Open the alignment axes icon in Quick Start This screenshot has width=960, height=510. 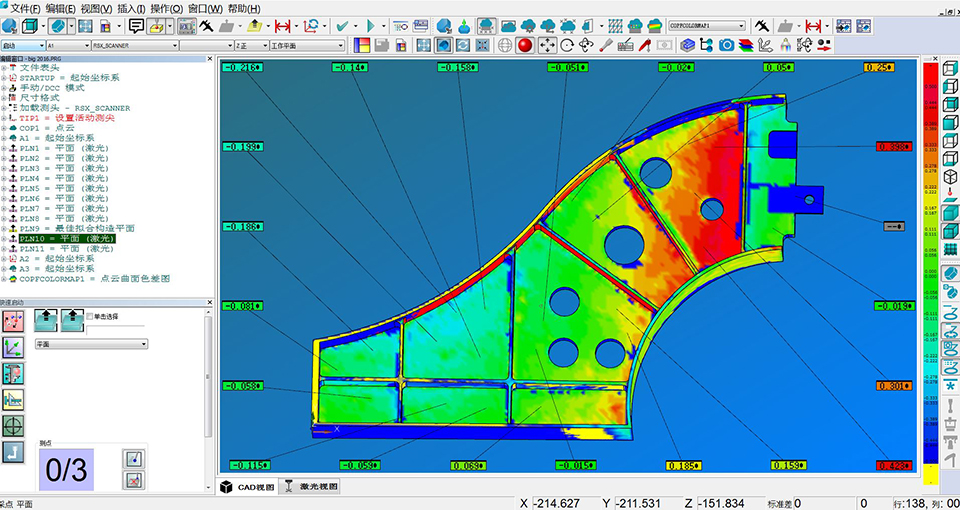tap(14, 347)
